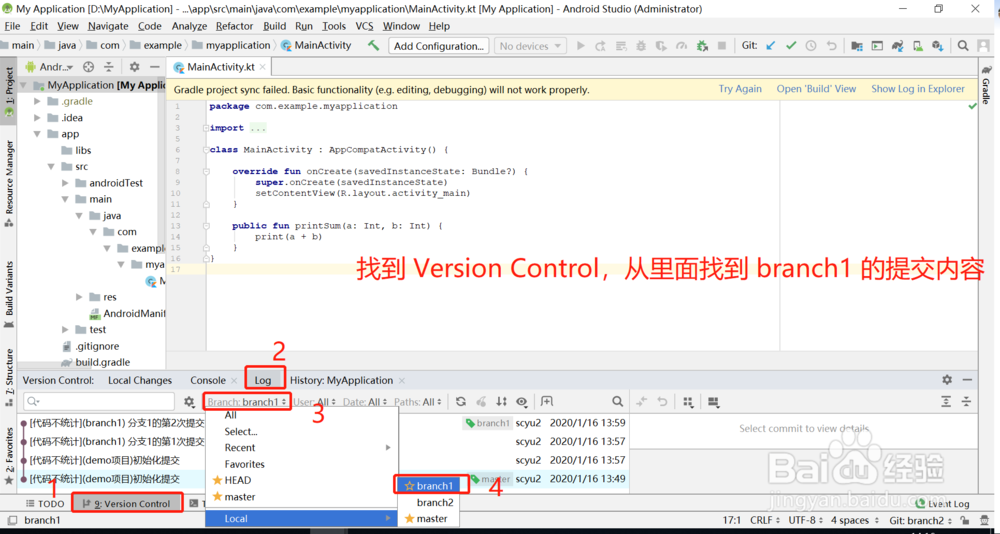Image resolution: width=1000 pixels, height=534 pixels.
Task: Click Cherry-pick icon in log toolbar
Action: point(482,401)
